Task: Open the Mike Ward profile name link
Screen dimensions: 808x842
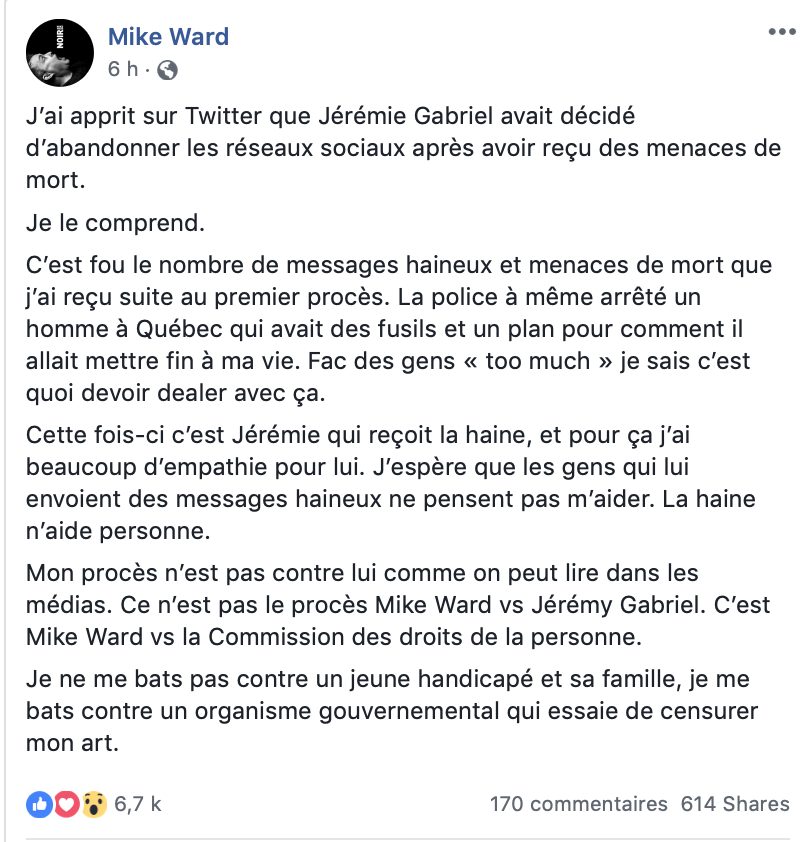Action: (x=169, y=37)
